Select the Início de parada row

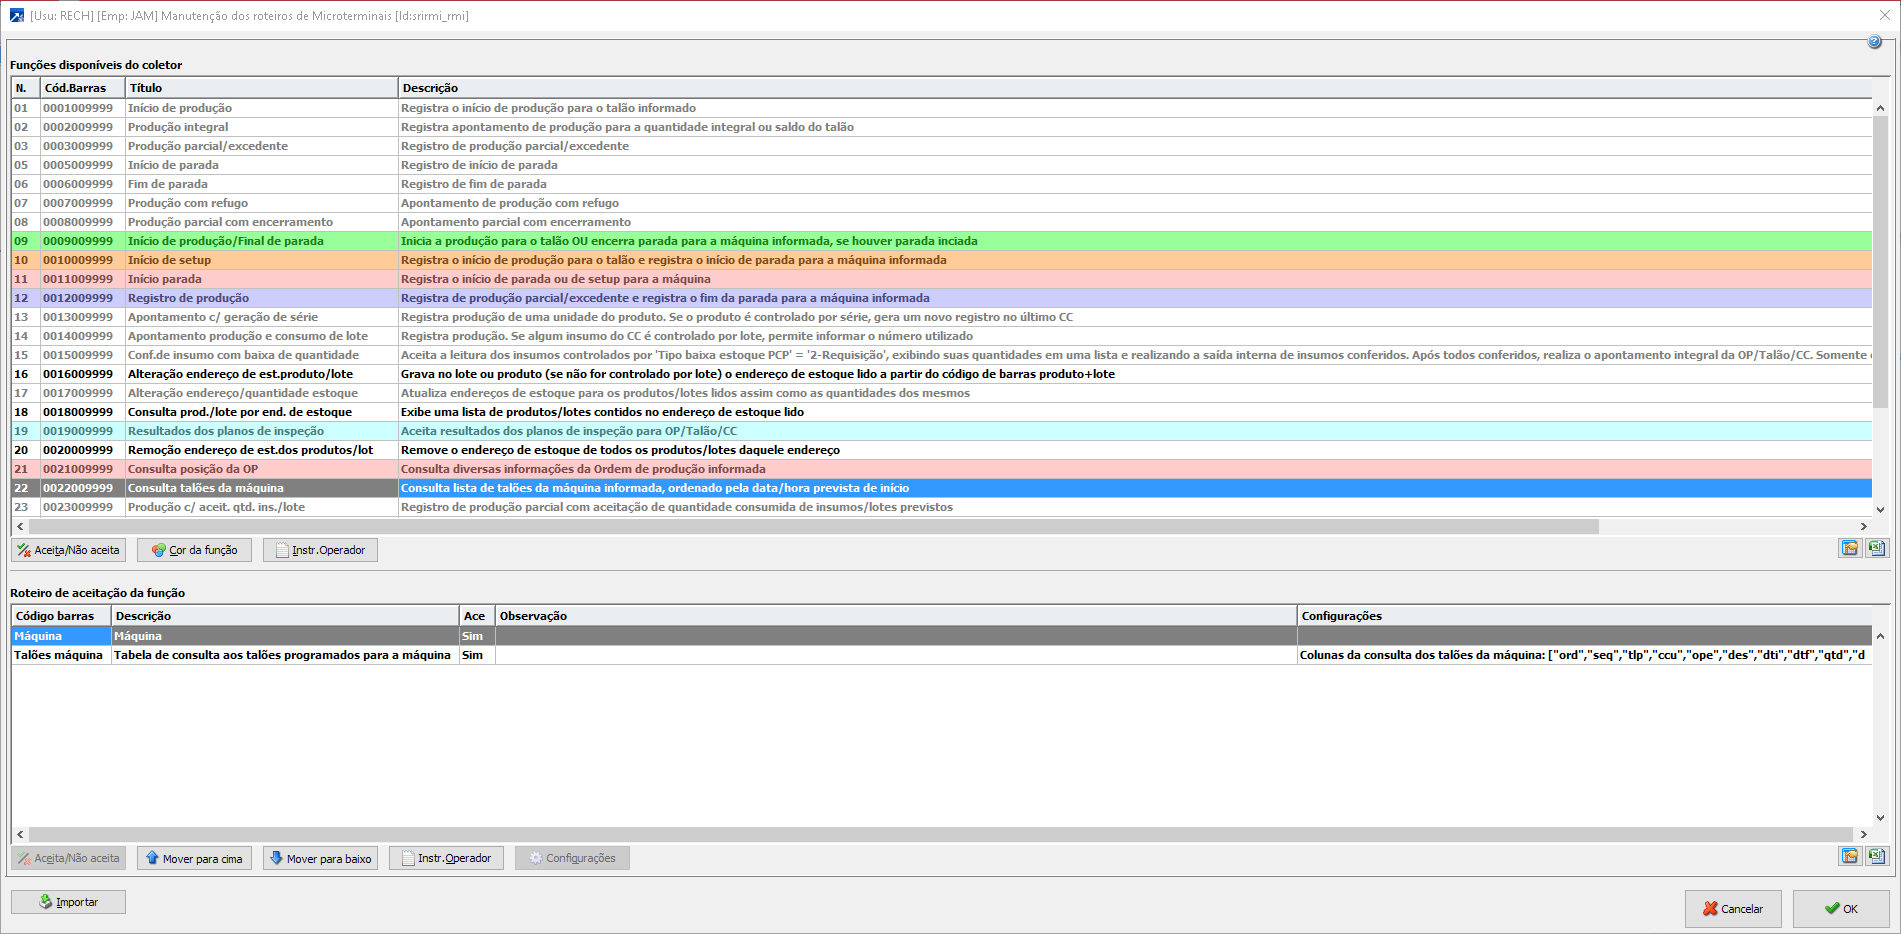(942, 165)
